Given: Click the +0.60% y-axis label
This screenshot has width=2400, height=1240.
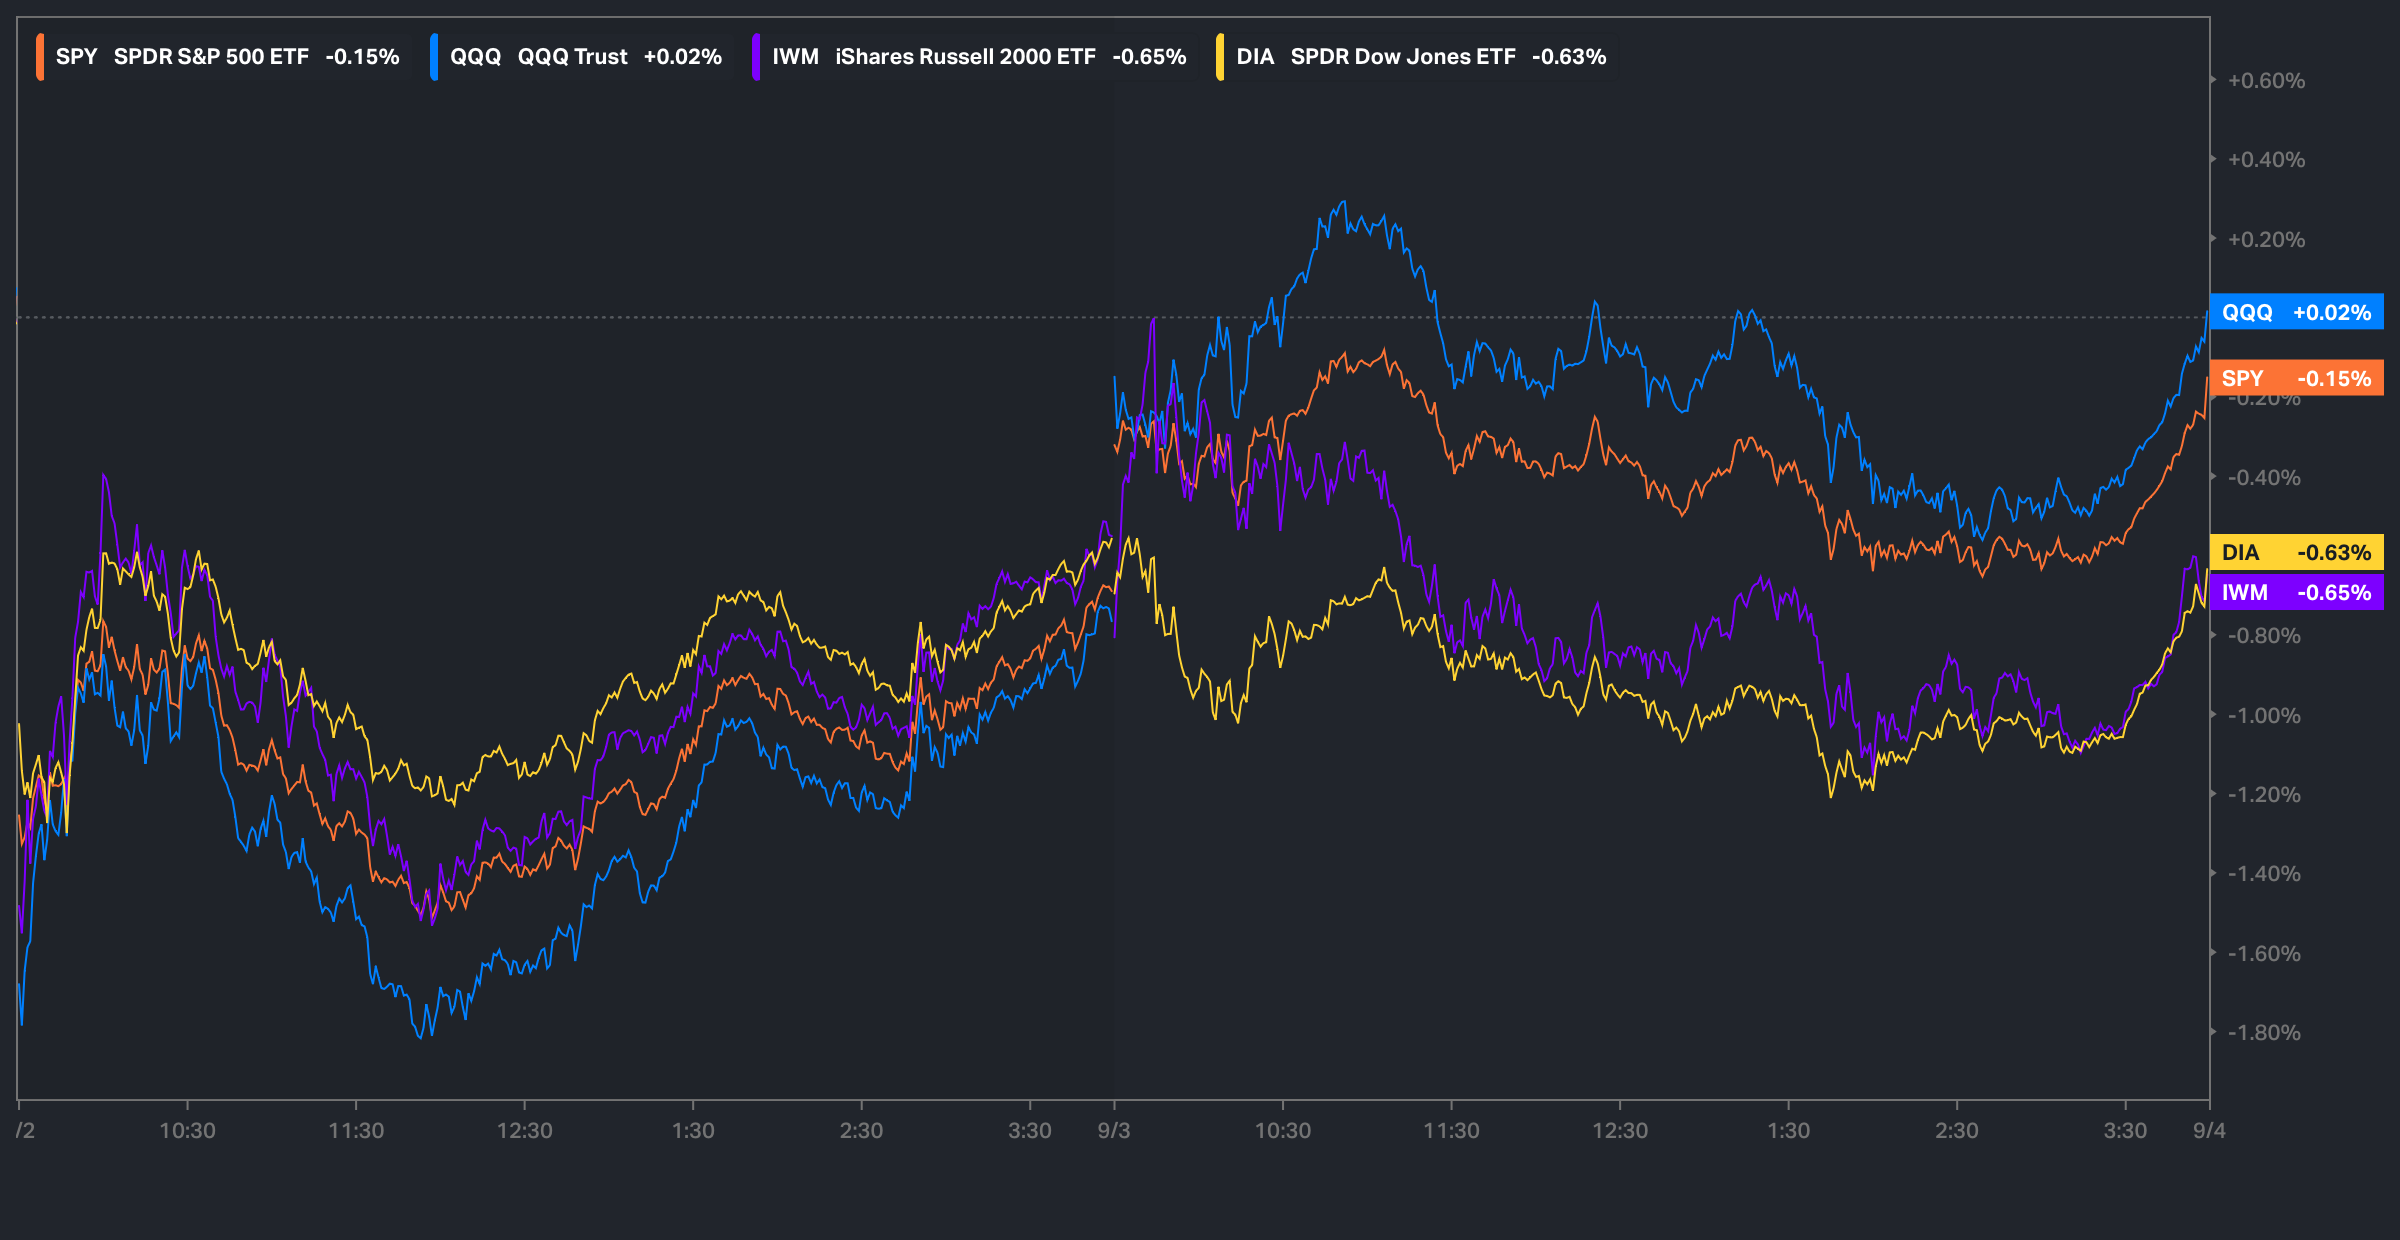Looking at the screenshot, I should click(x=2266, y=81).
